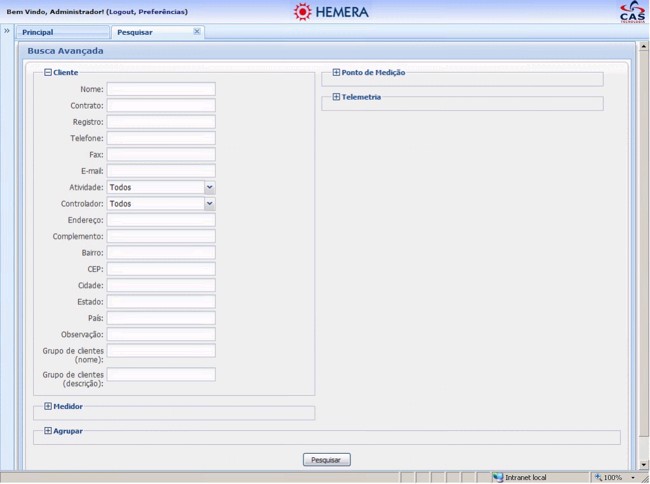This screenshot has width=650, height=484.
Task: Open the Atividade dropdown
Action: point(209,187)
